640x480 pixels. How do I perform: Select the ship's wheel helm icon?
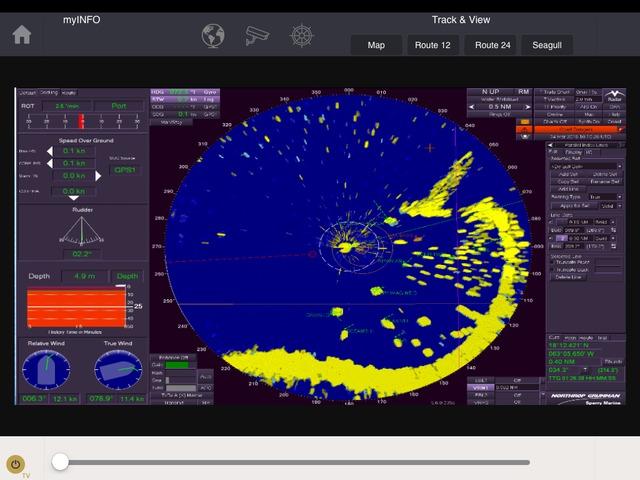coord(301,36)
